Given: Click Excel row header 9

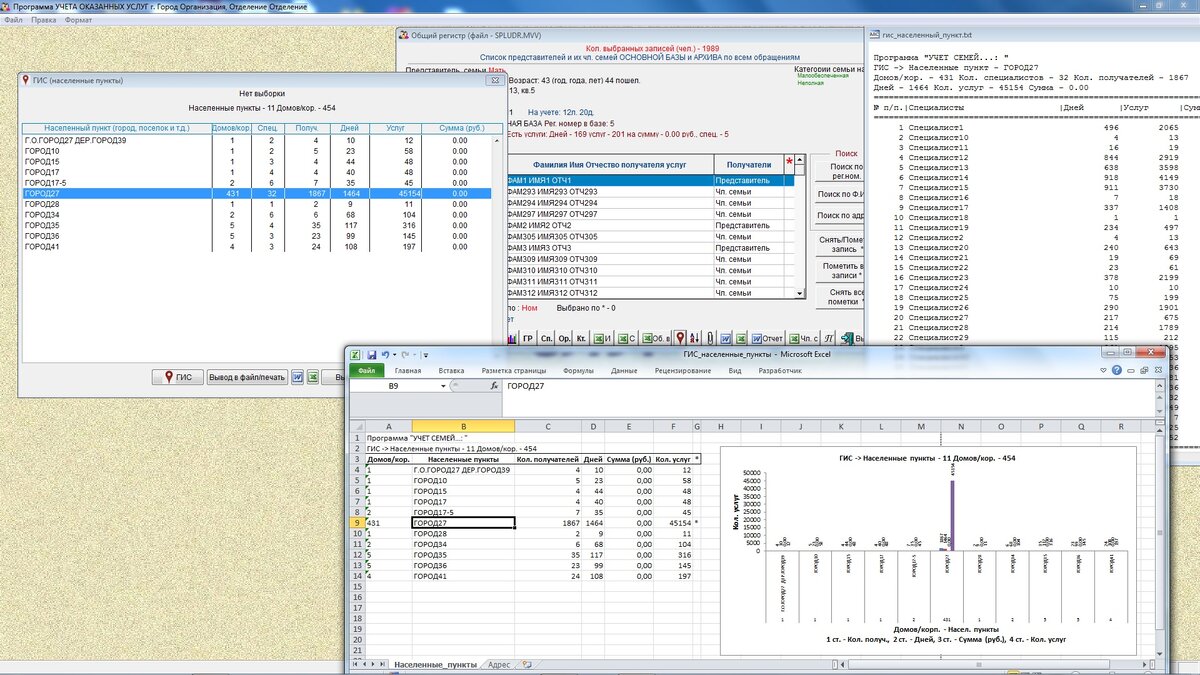Looking at the screenshot, I should pos(355,523).
